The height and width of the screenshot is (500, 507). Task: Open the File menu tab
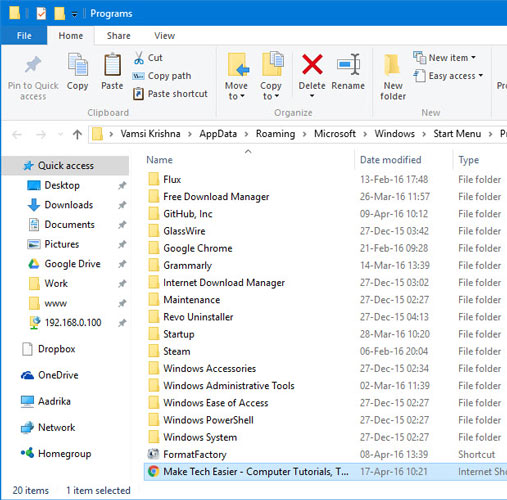pyautogui.click(x=24, y=36)
